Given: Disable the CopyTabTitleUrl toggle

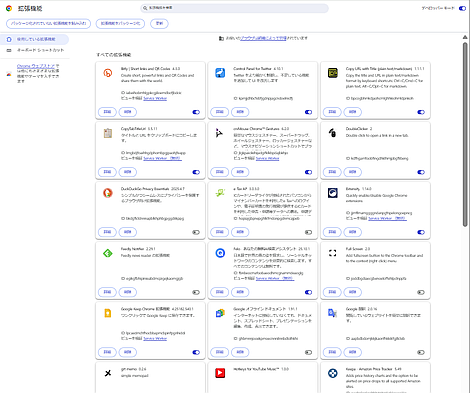Looking at the screenshot, I should [x=196, y=172].
